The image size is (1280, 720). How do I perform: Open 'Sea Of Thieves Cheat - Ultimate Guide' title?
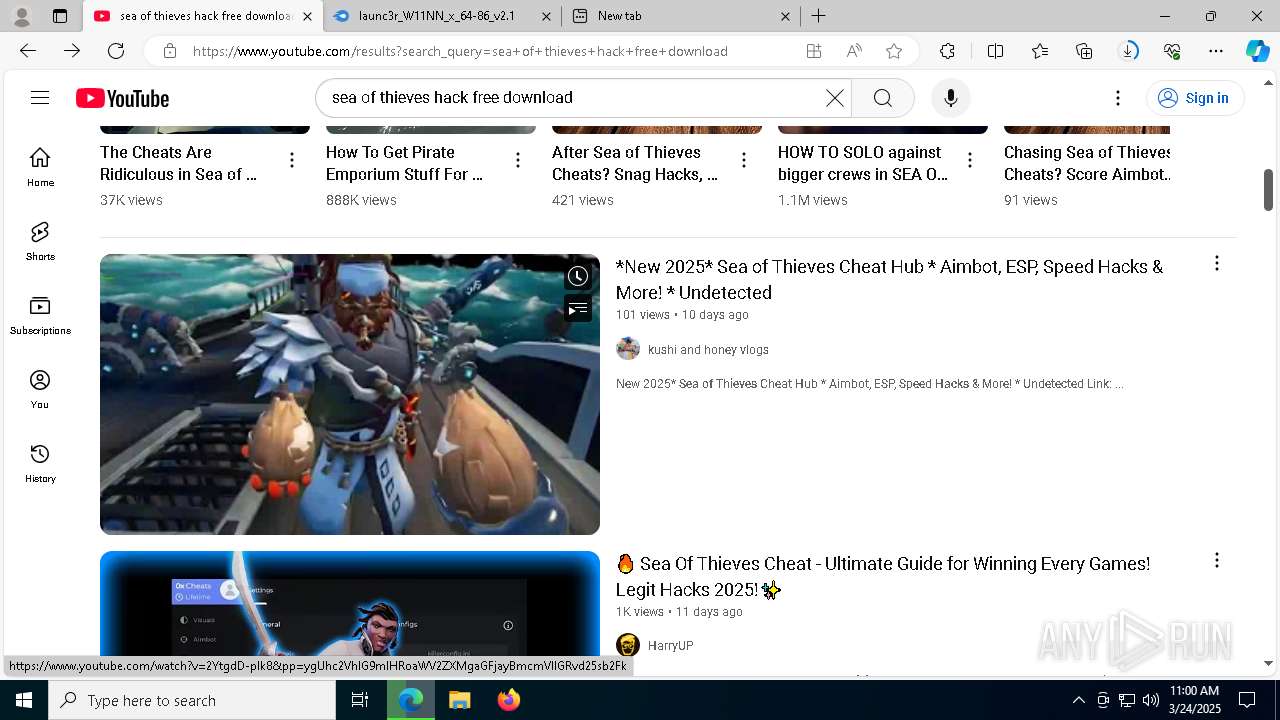(x=883, y=576)
